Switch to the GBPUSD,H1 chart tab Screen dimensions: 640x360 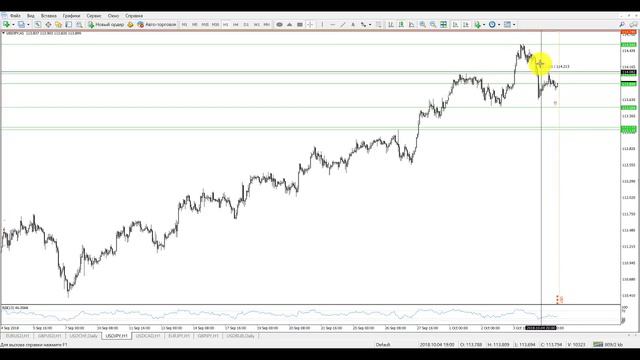point(49,336)
